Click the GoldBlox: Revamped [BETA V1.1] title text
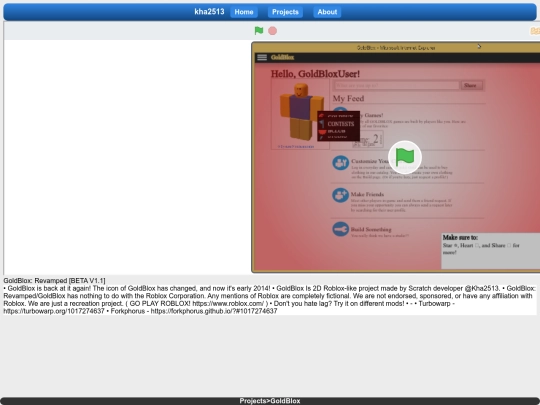The width and height of the screenshot is (540, 405). click(54, 281)
